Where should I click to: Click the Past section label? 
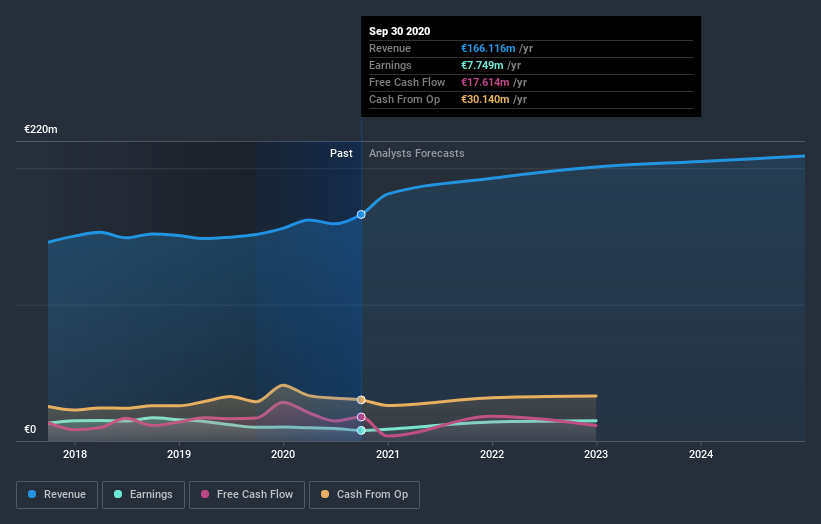[341, 153]
